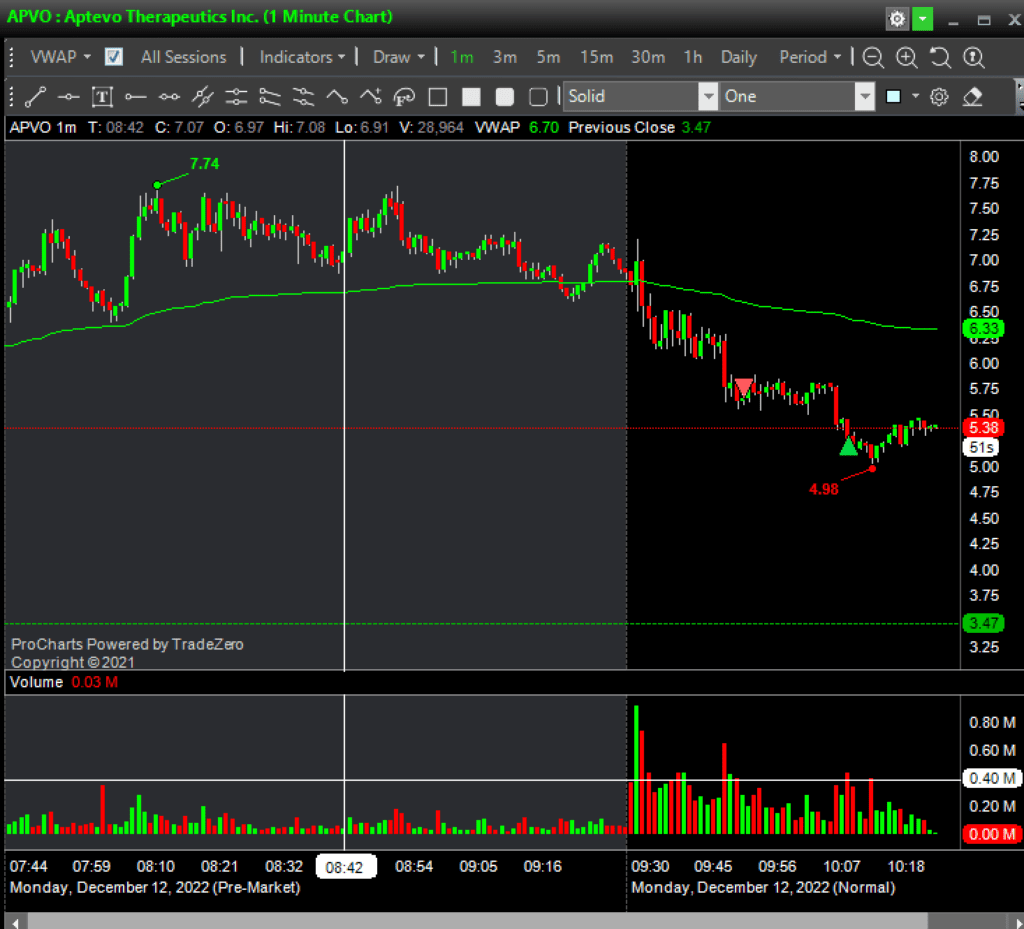1024x929 pixels.
Task: Select the trend line drawing tool
Action: pos(36,97)
